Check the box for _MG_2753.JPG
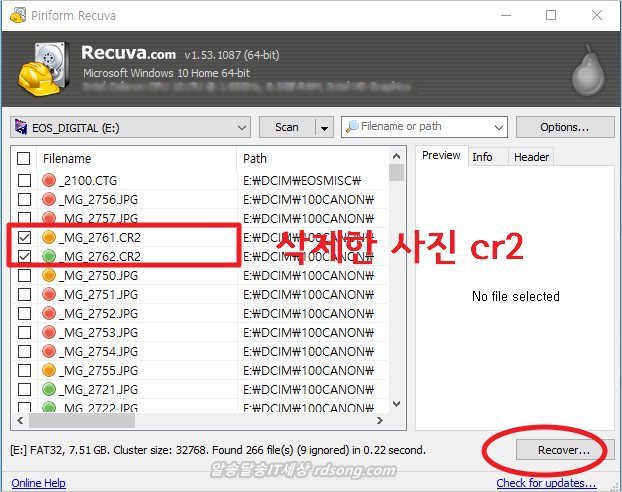Screen dimensions: 622x492 [x=25, y=332]
